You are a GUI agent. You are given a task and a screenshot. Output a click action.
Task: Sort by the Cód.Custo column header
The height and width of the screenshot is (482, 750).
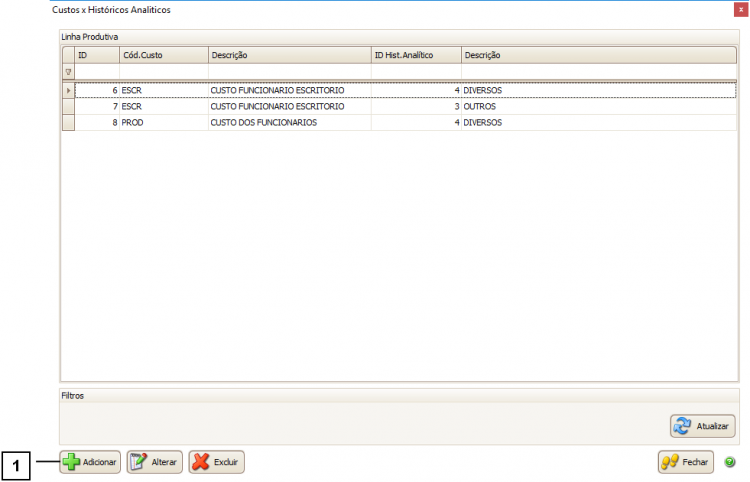[x=163, y=55]
